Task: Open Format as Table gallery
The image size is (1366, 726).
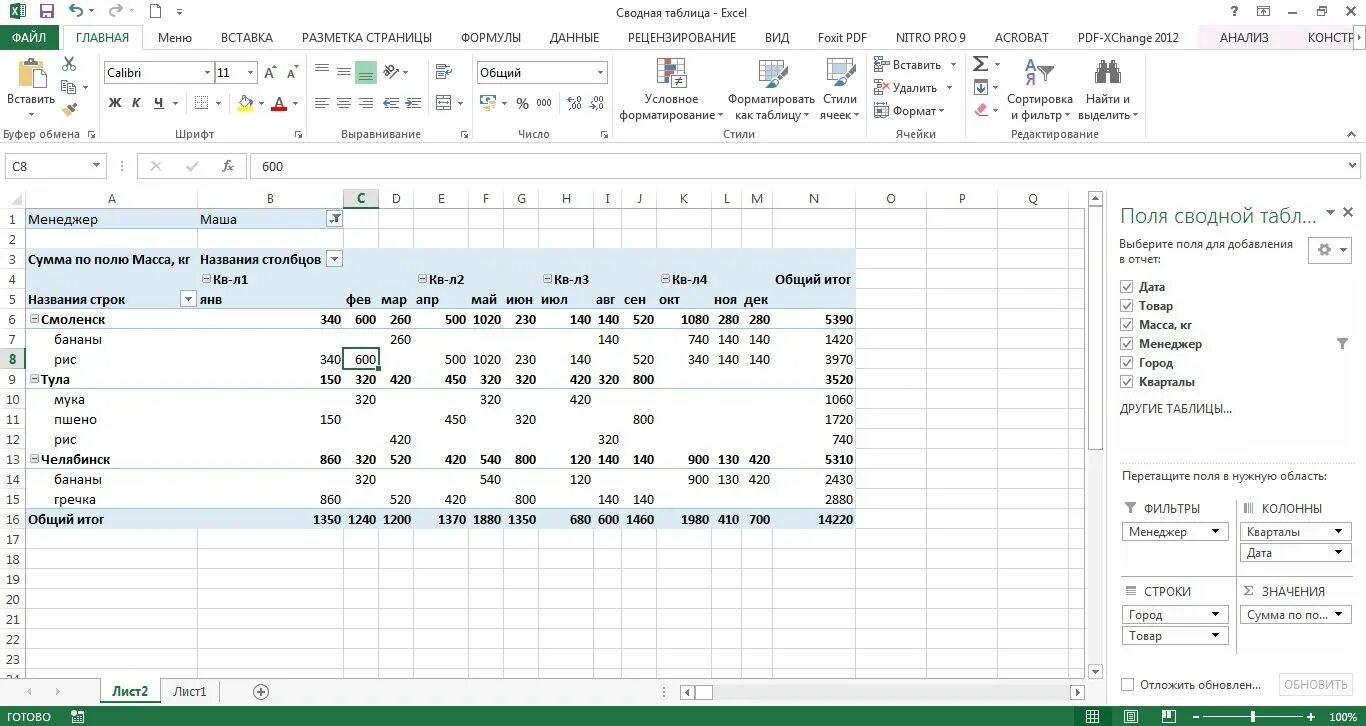Action: (x=771, y=89)
